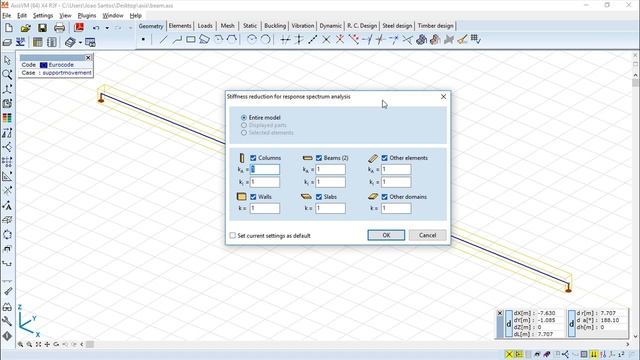The height and width of the screenshot is (360, 640).
Task: Click the yellow X icon in status bar
Action: point(509,354)
